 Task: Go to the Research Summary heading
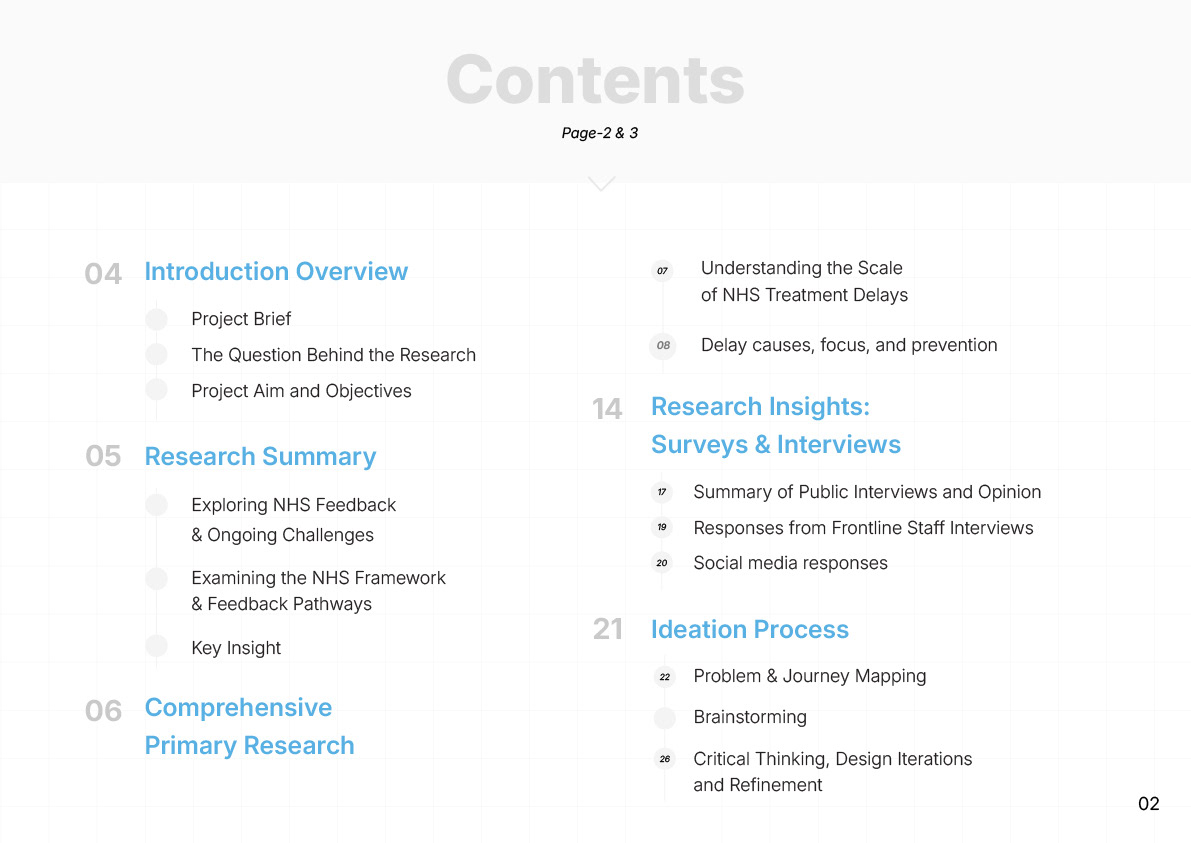coord(260,456)
